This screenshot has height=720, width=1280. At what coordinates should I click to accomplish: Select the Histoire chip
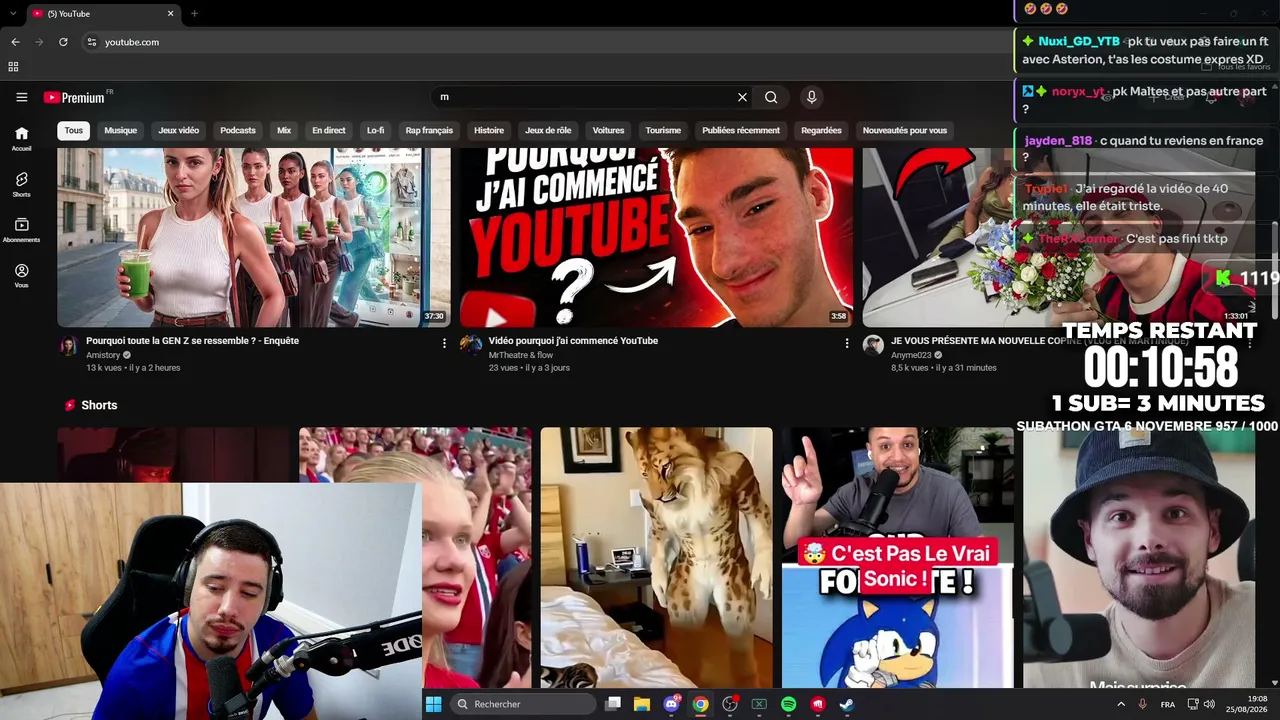(489, 130)
